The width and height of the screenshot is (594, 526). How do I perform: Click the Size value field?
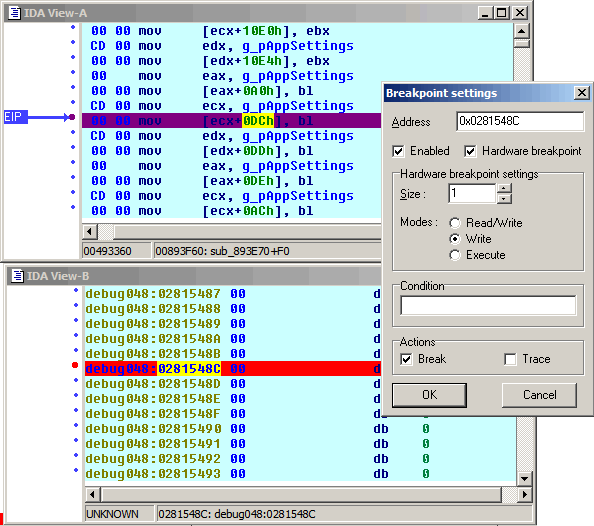pyautogui.click(x=472, y=194)
